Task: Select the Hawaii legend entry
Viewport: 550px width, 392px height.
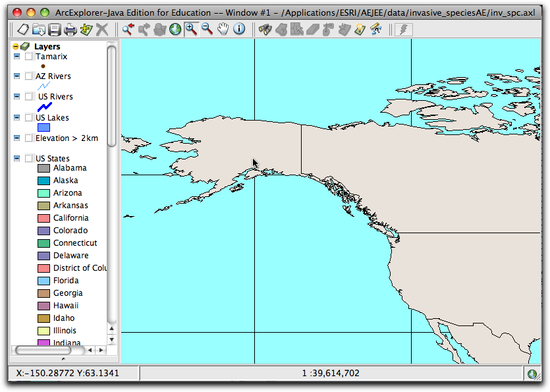Action: [x=66, y=305]
